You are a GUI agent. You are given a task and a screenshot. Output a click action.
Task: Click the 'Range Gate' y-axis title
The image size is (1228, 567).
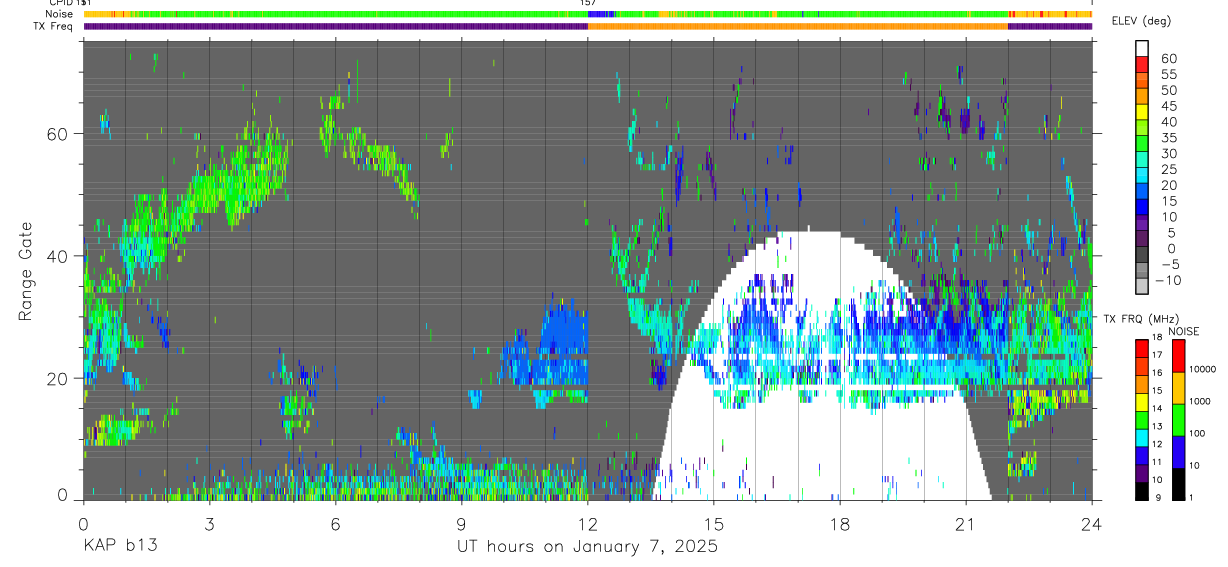(26, 271)
